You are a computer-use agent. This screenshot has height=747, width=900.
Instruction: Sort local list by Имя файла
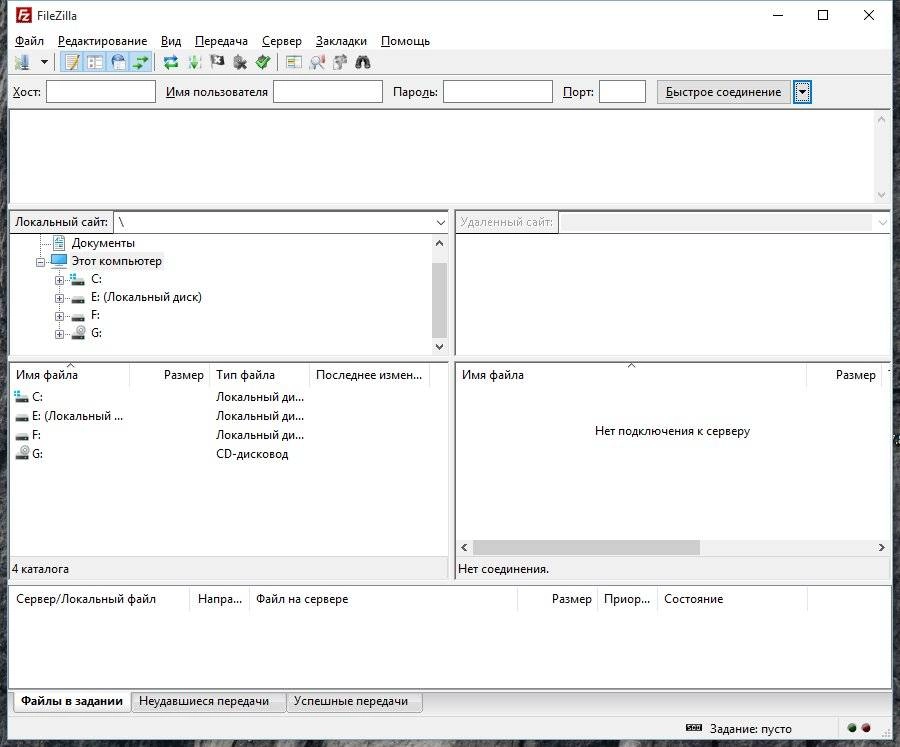click(x=69, y=375)
